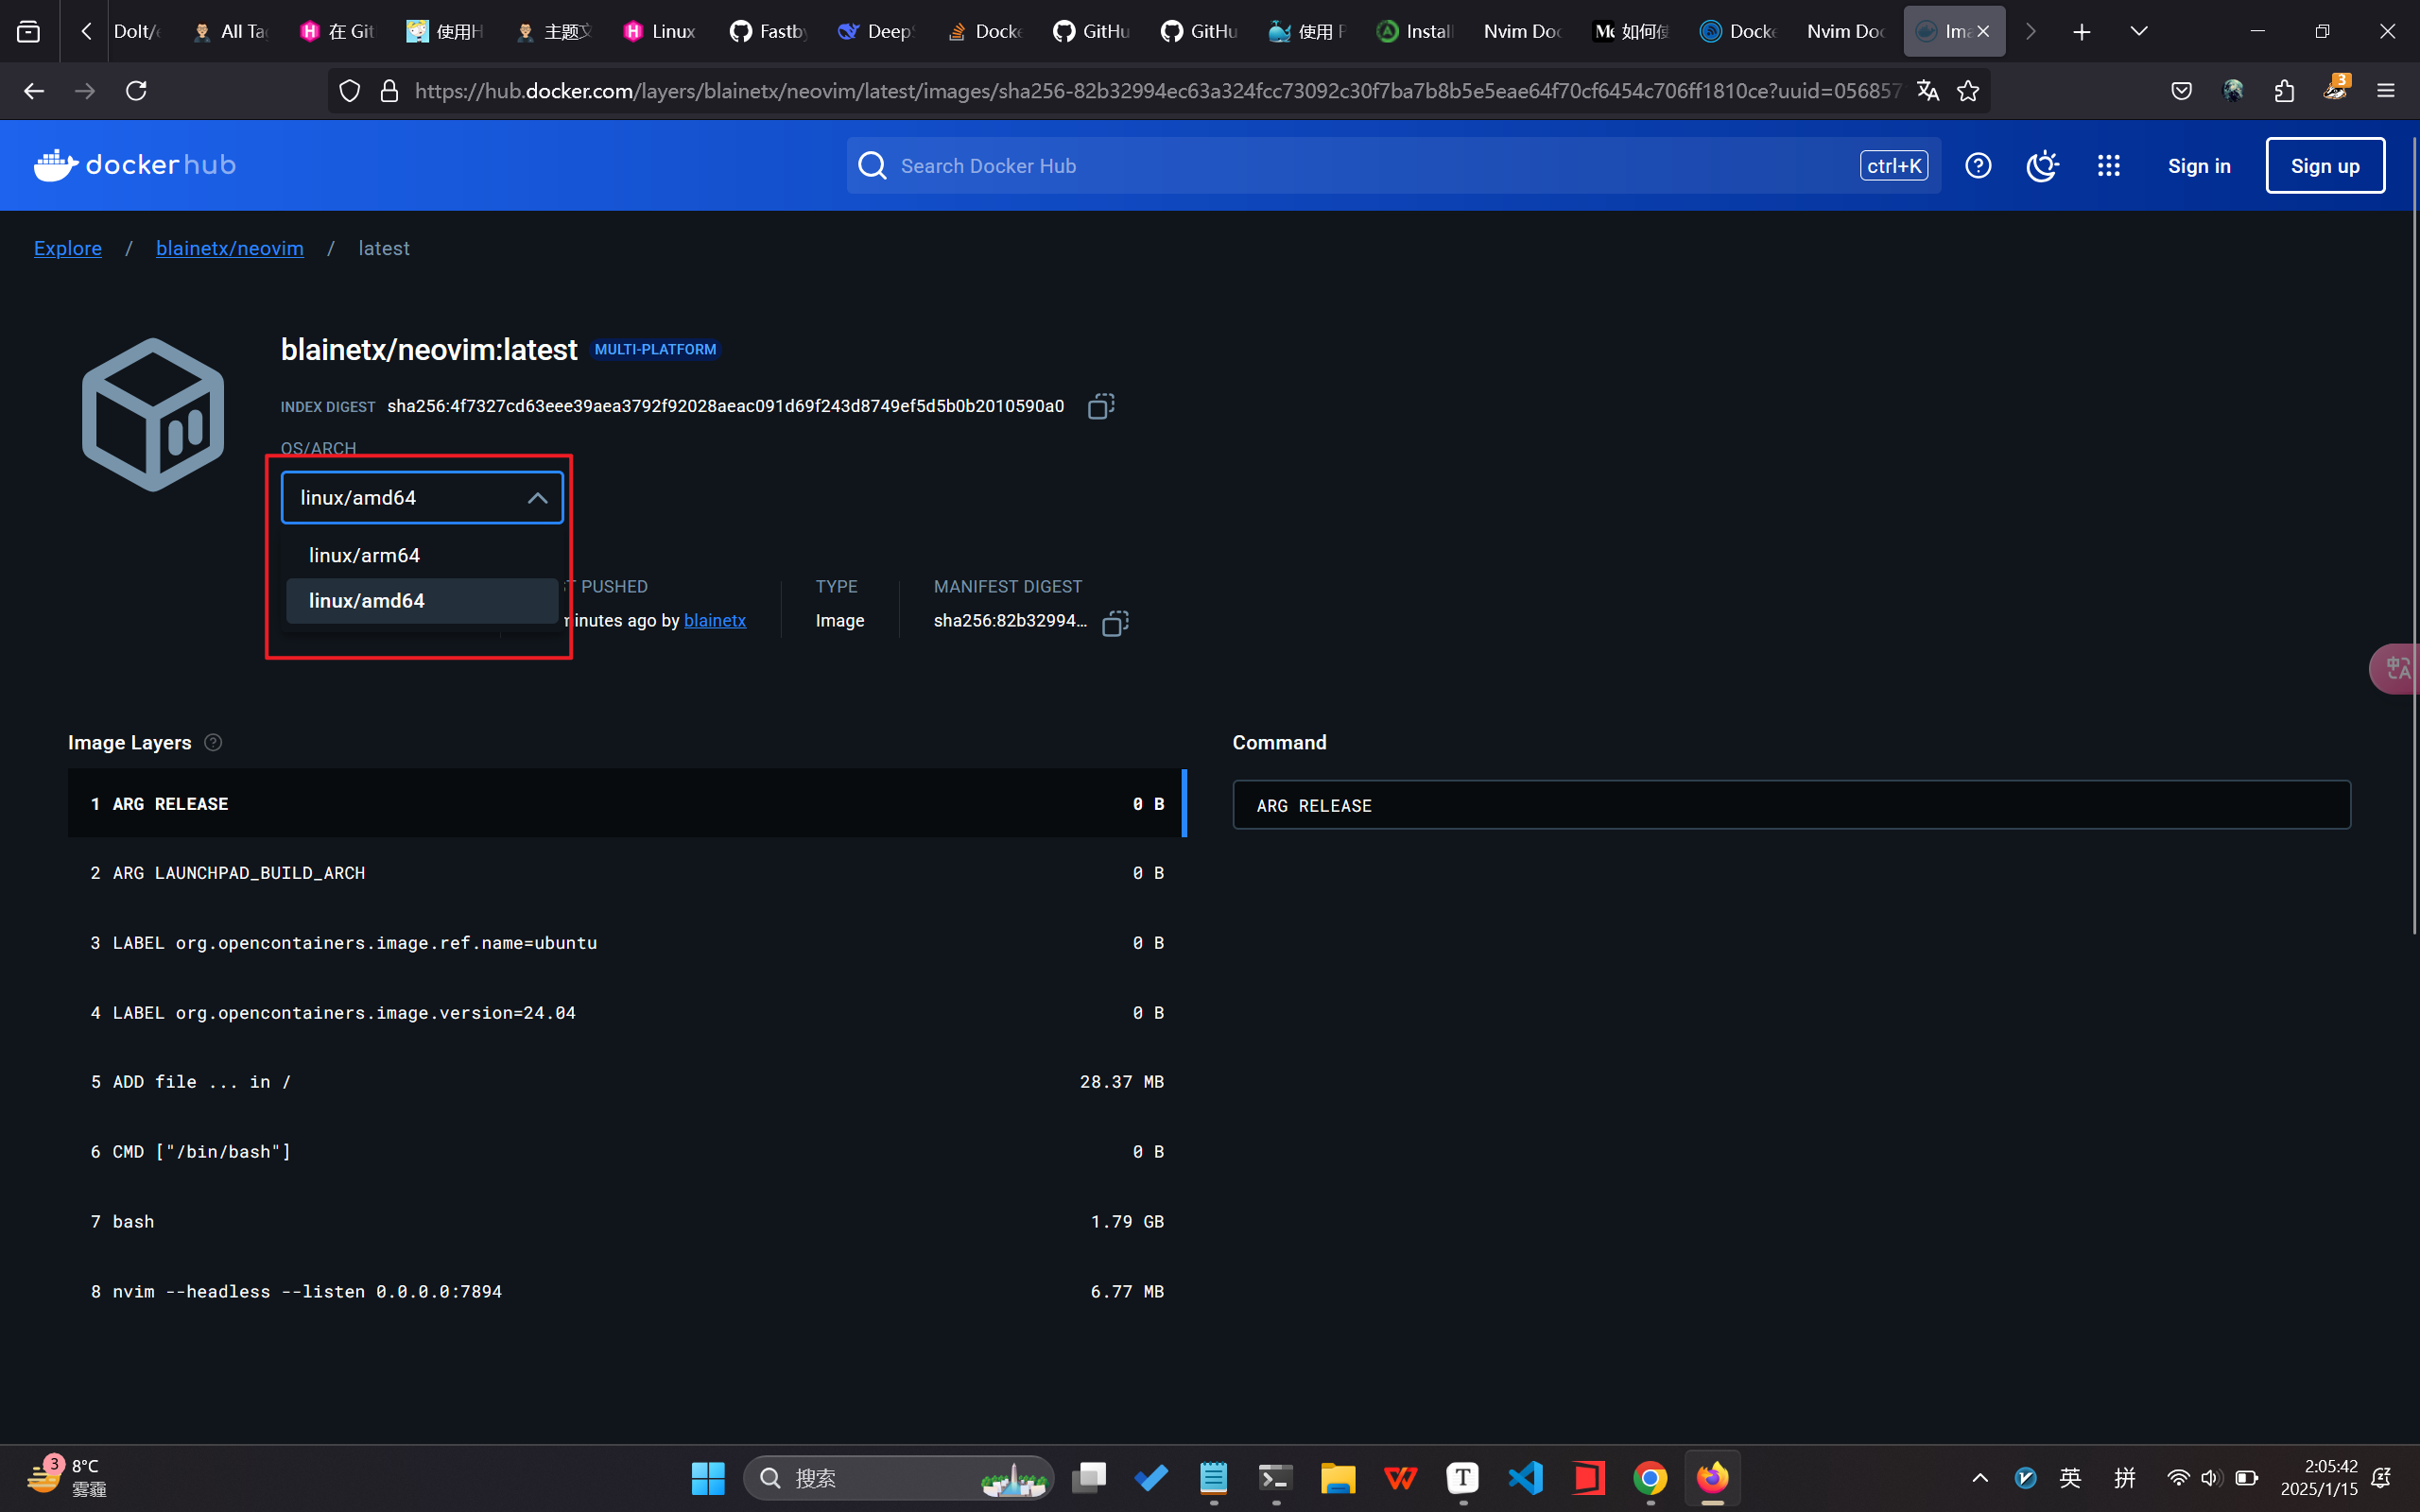Click the MULTI-PLATFORM badge
Viewport: 2420px width, 1512px height.
(x=655, y=349)
